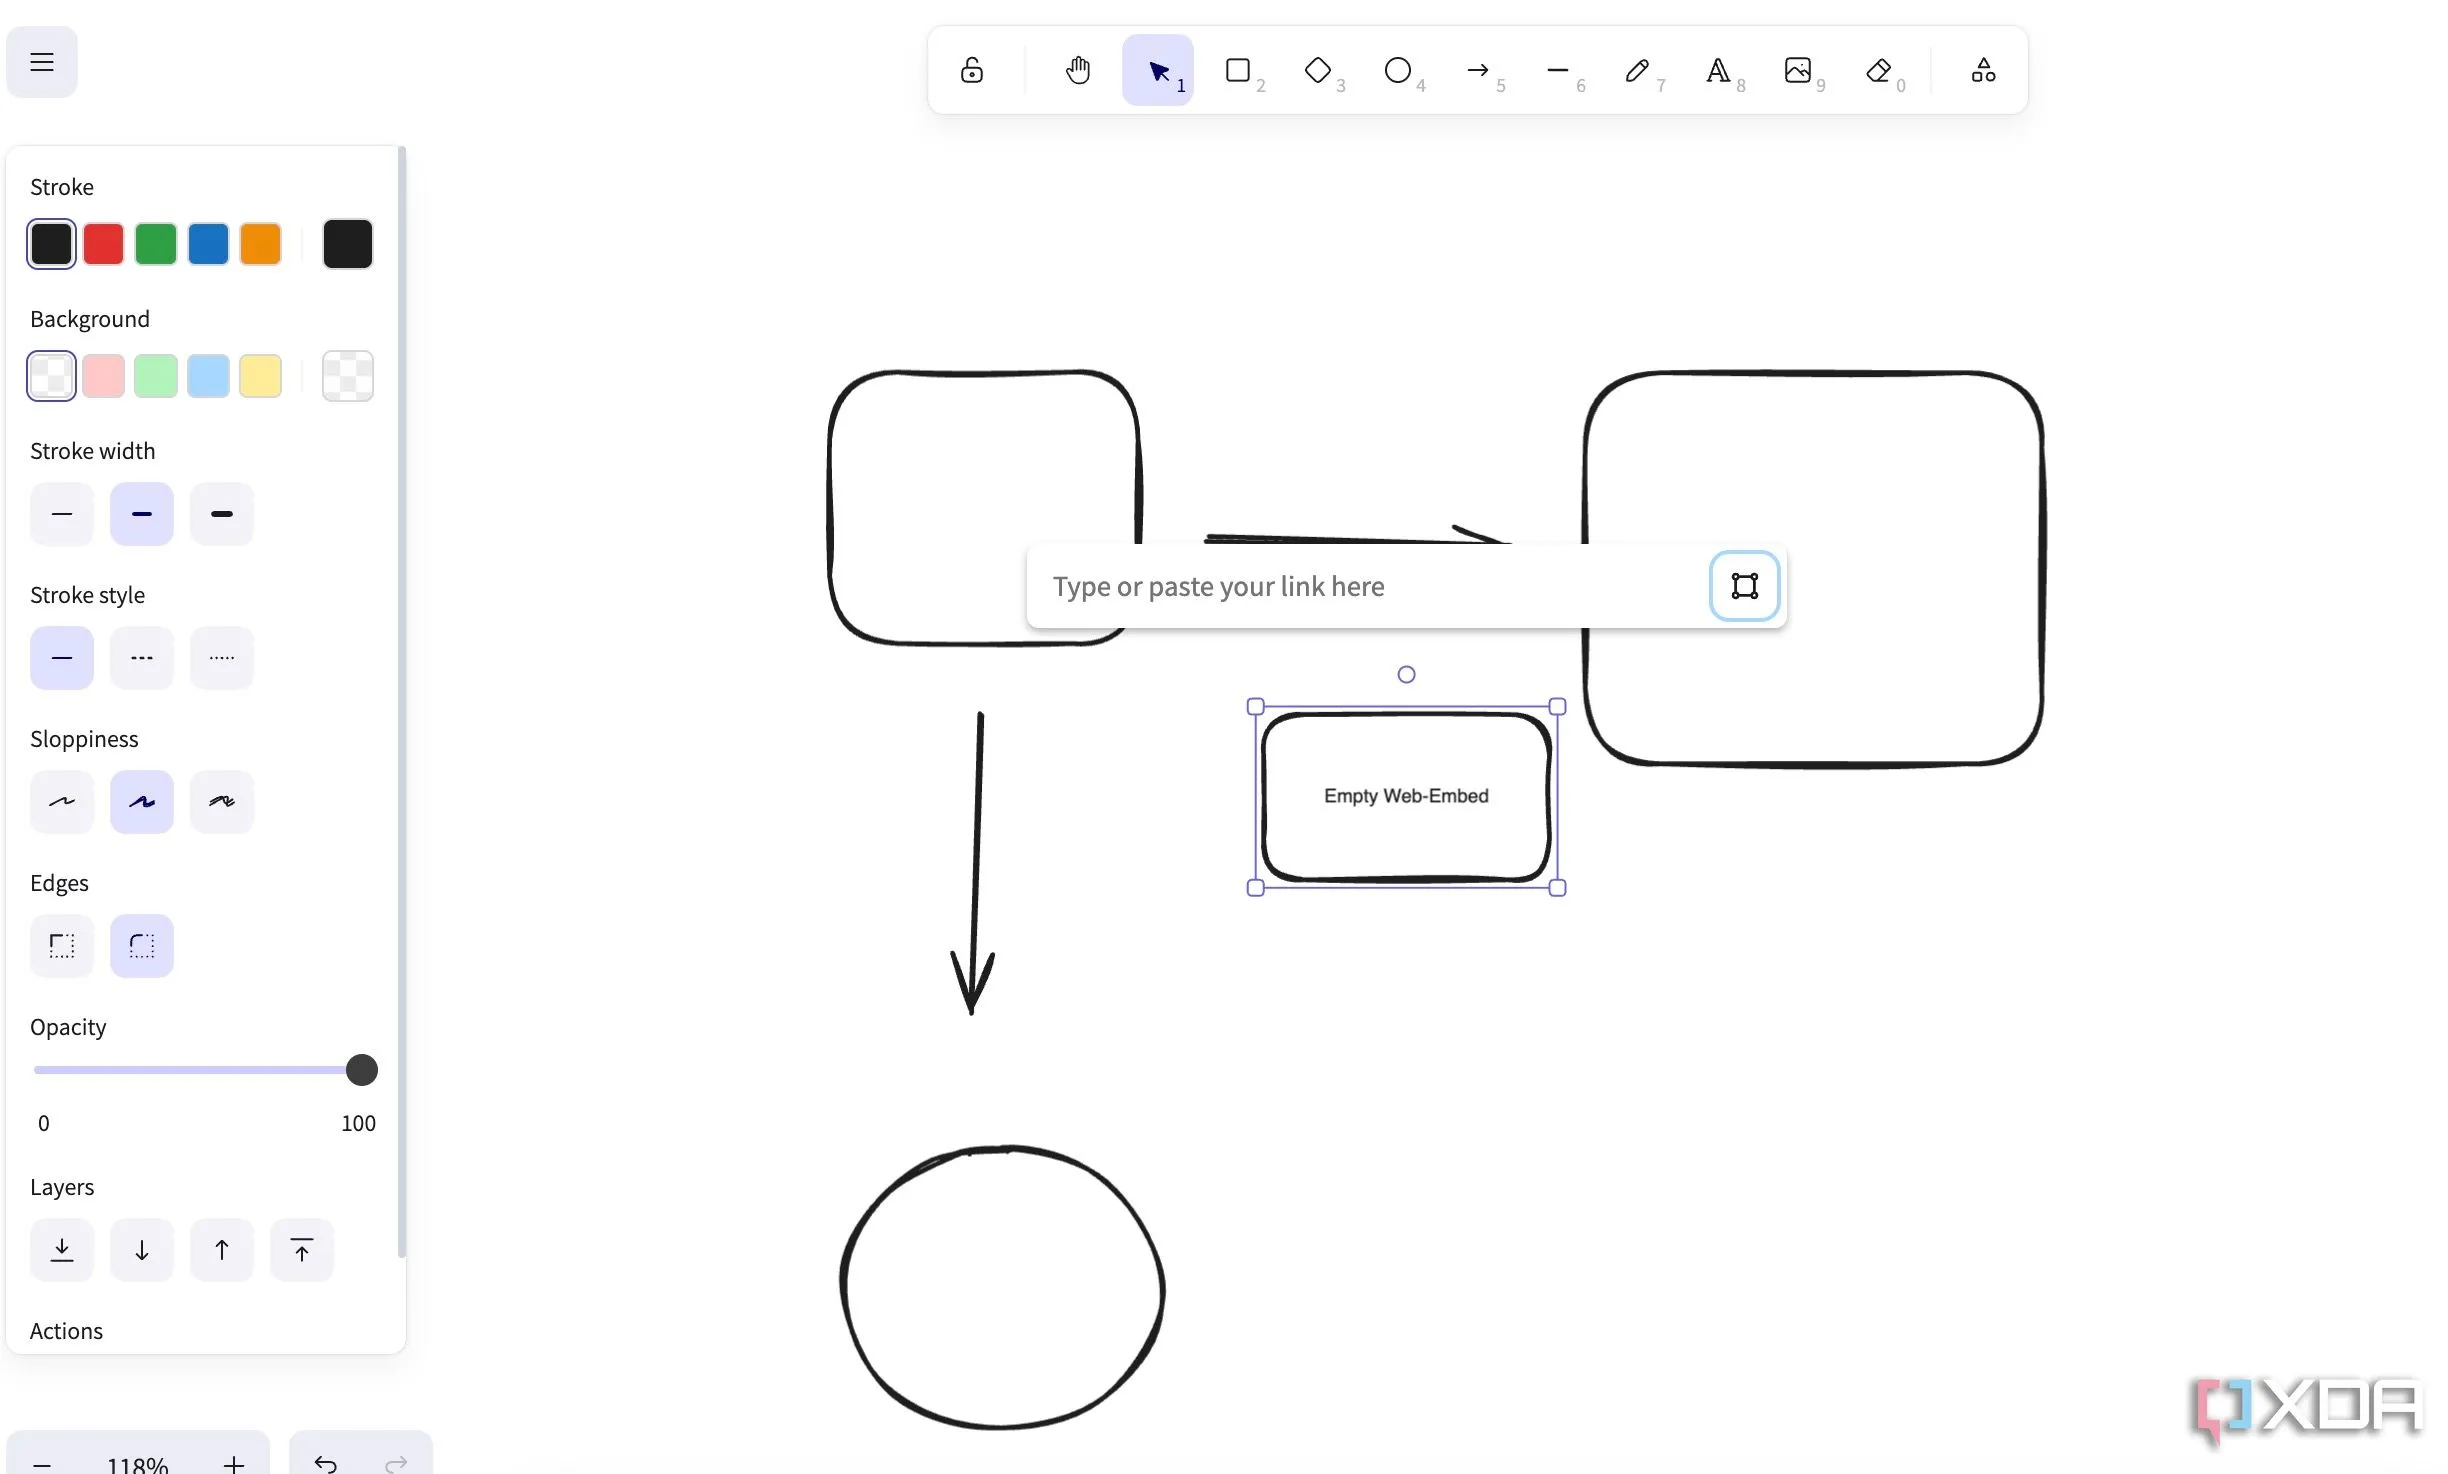Select the Rectangle shape tool
2448x1474 pixels.
coord(1238,70)
